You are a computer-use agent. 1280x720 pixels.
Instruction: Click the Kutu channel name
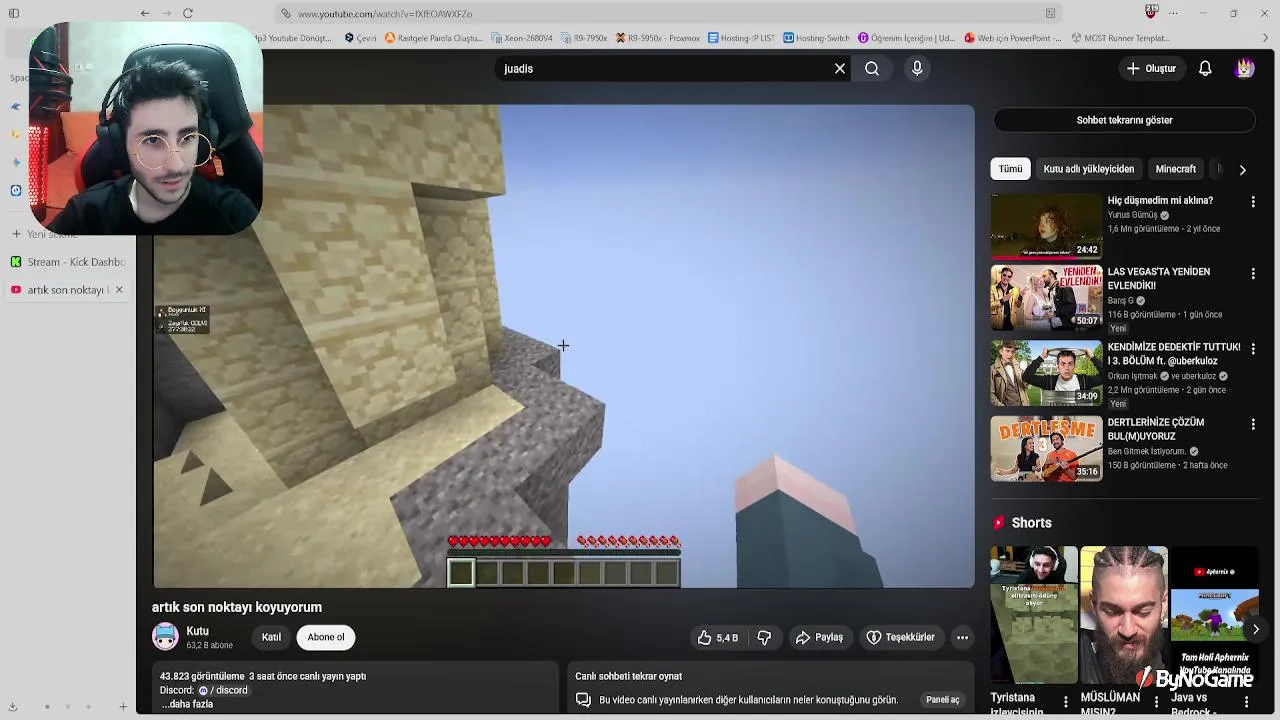[x=197, y=631]
